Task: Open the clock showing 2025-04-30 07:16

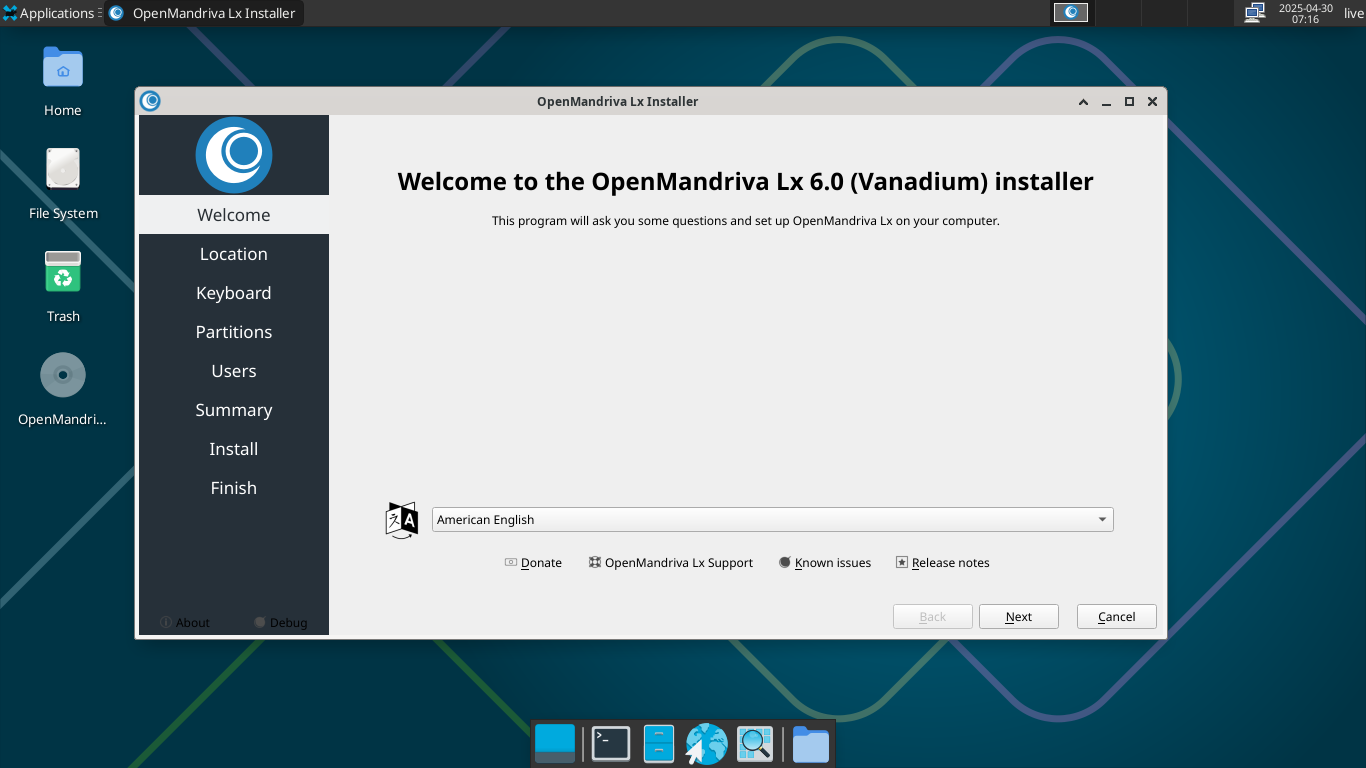Action: (1305, 13)
